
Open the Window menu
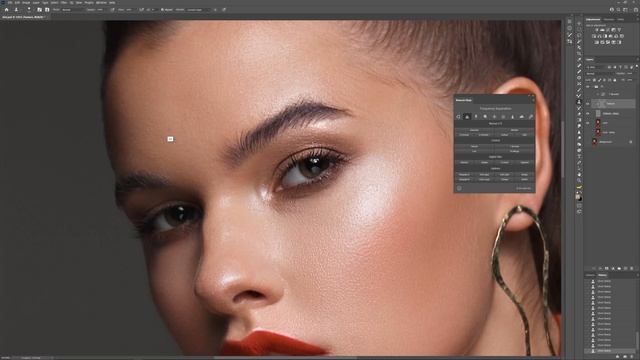tap(101, 2)
